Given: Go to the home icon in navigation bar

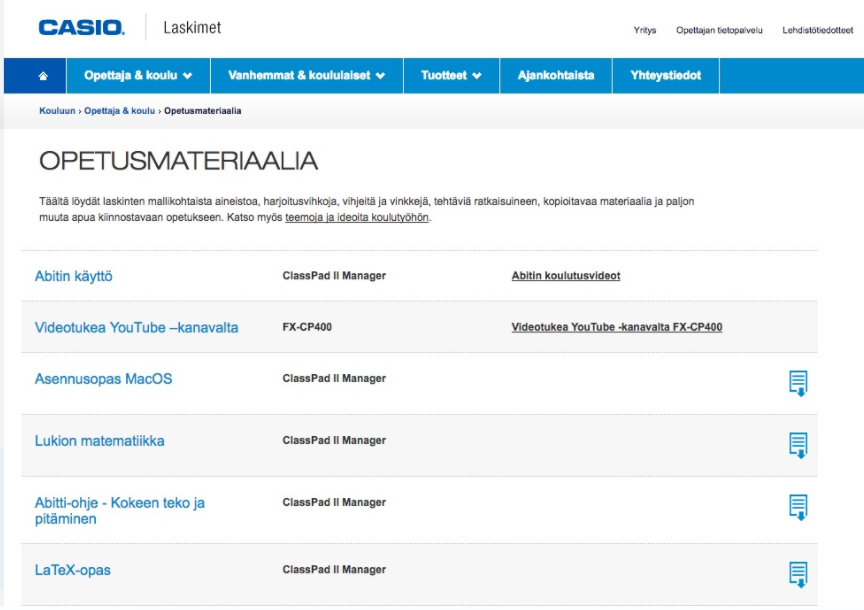Looking at the screenshot, I should pos(43,76).
